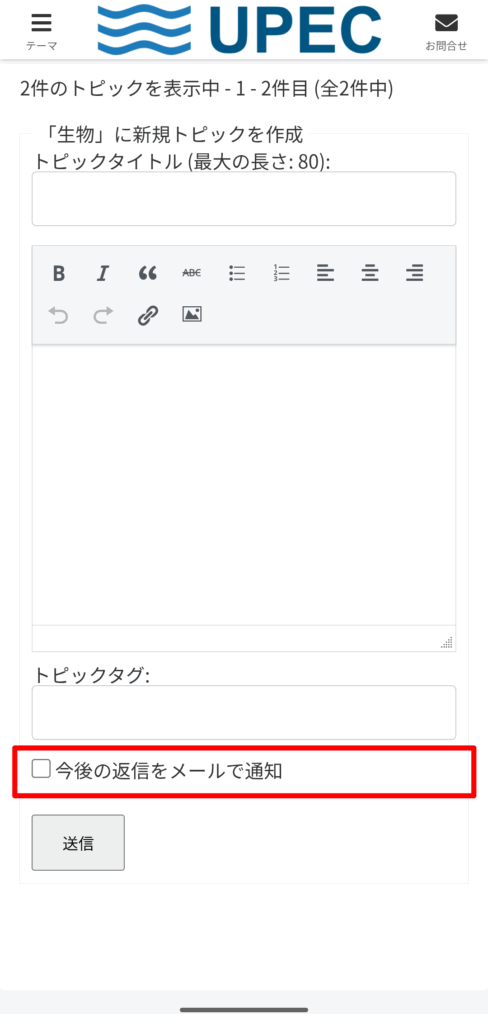
Task: Open the テーマ hamburger menu
Action: coord(41,30)
